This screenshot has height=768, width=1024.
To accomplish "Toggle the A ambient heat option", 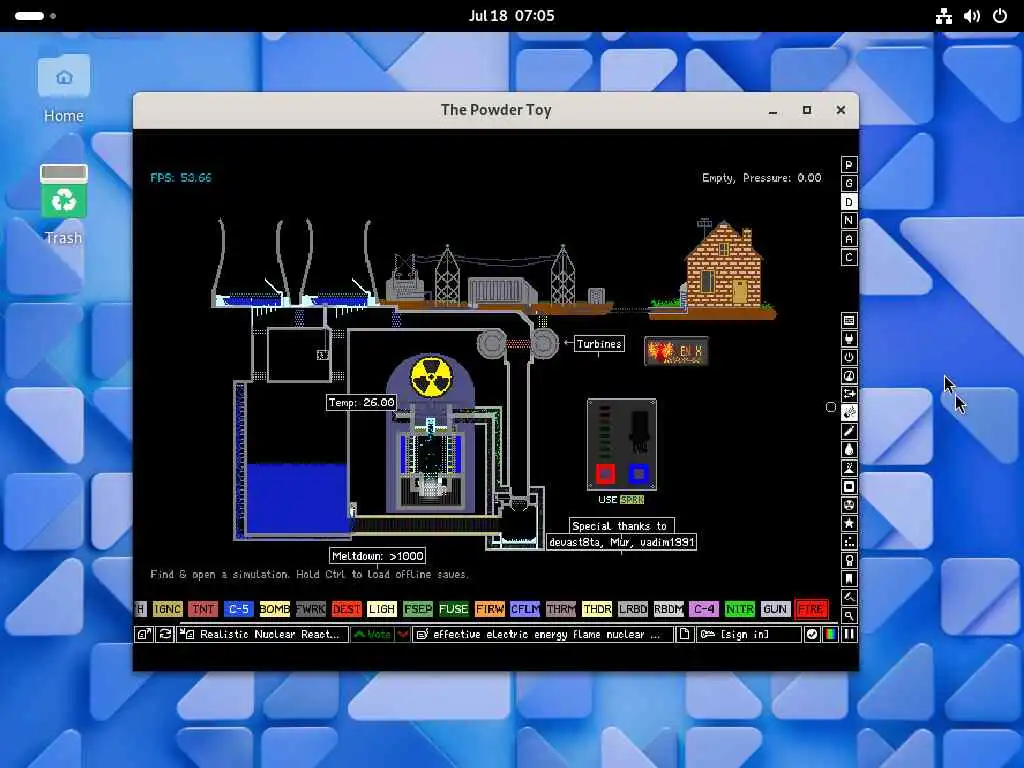I will pos(849,239).
